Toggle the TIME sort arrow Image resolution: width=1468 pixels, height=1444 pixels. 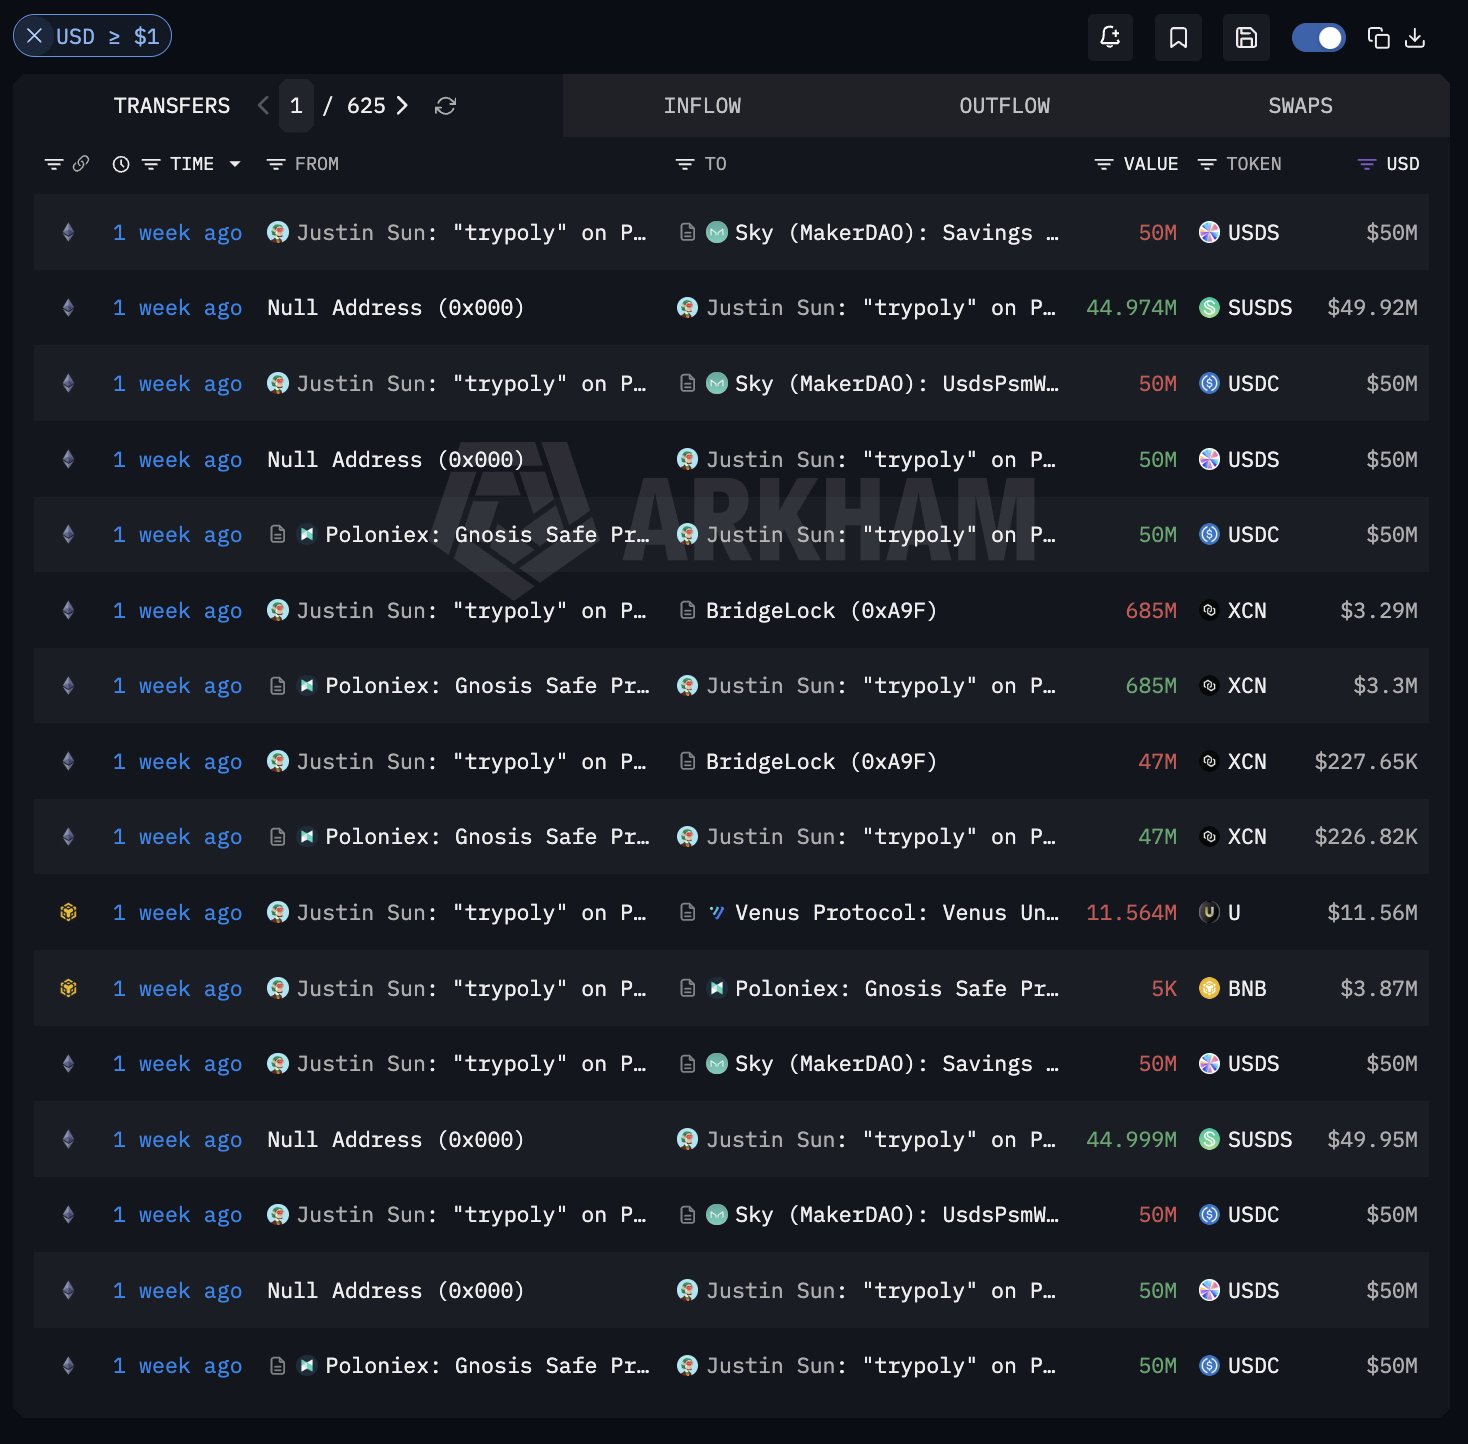[235, 164]
